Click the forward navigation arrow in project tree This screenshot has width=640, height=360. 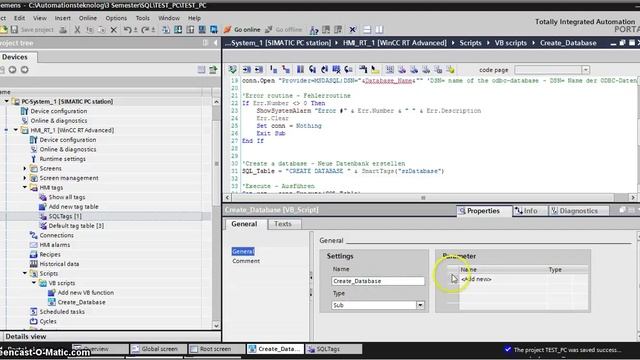(24, 70)
